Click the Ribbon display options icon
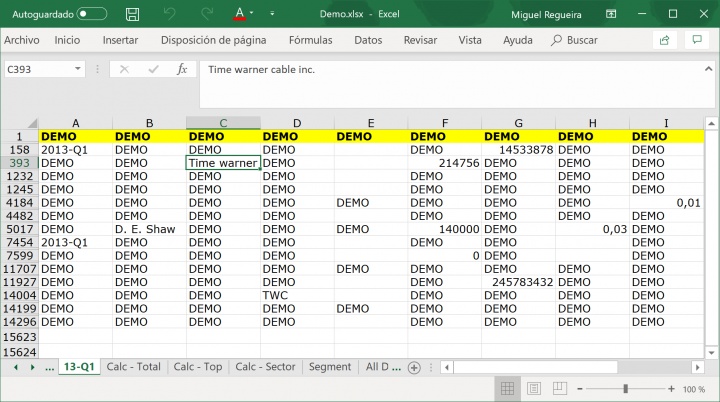Screen dimensions: 720x402 pyautogui.click(x=611, y=14)
